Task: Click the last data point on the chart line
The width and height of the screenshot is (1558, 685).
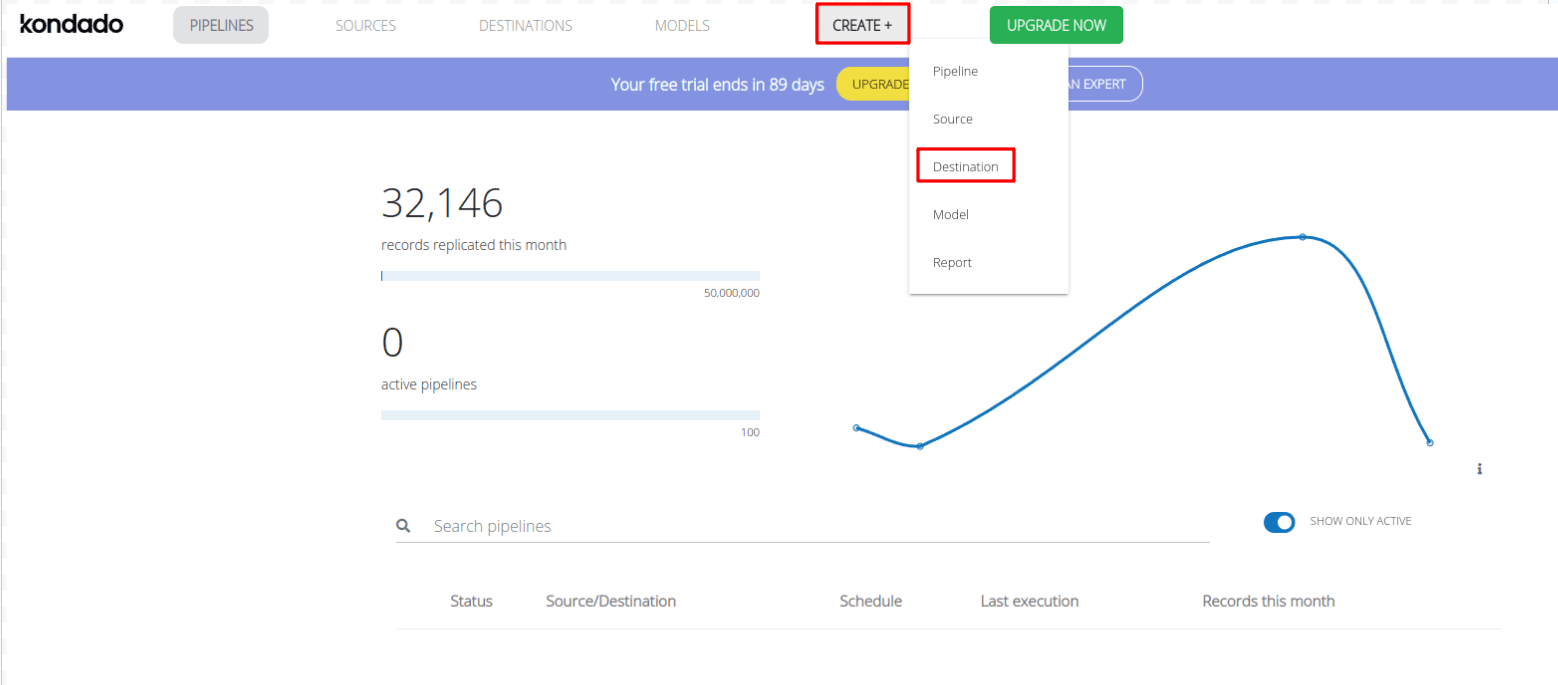Action: (1430, 442)
